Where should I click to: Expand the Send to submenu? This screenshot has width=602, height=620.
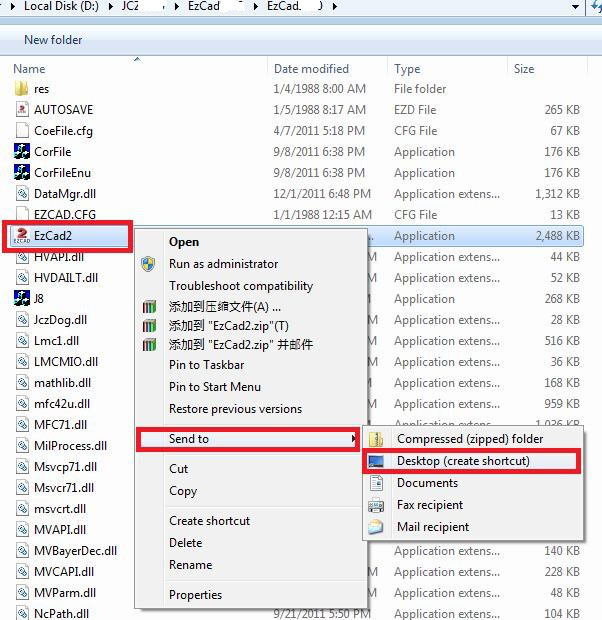(x=248, y=439)
